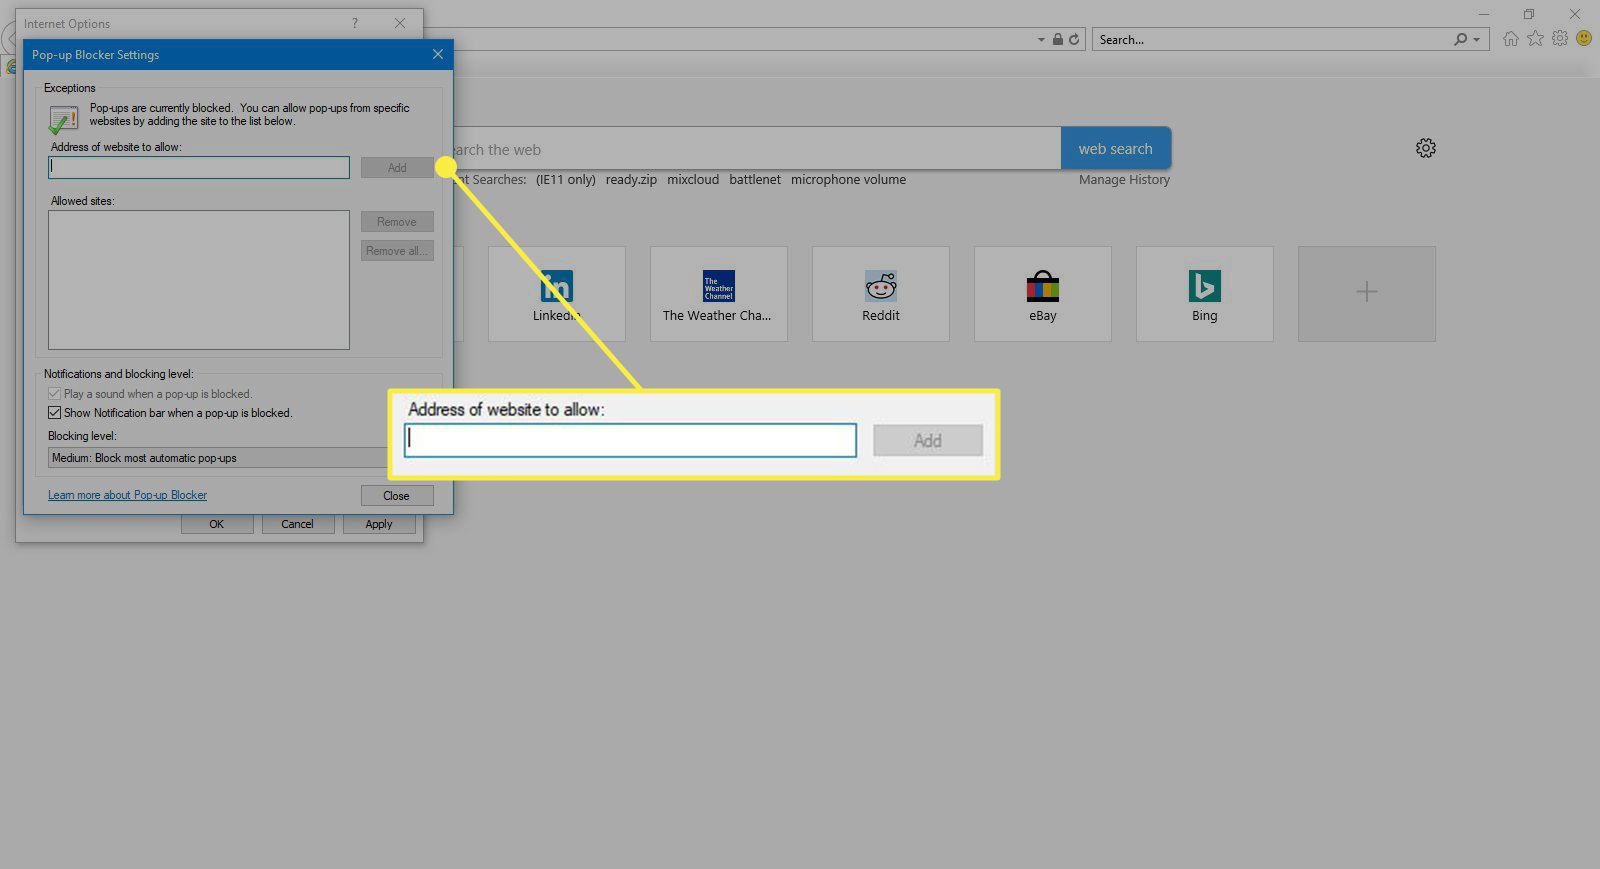1600x869 pixels.
Task: Expand the address bar dropdown arrow
Action: pos(1041,40)
